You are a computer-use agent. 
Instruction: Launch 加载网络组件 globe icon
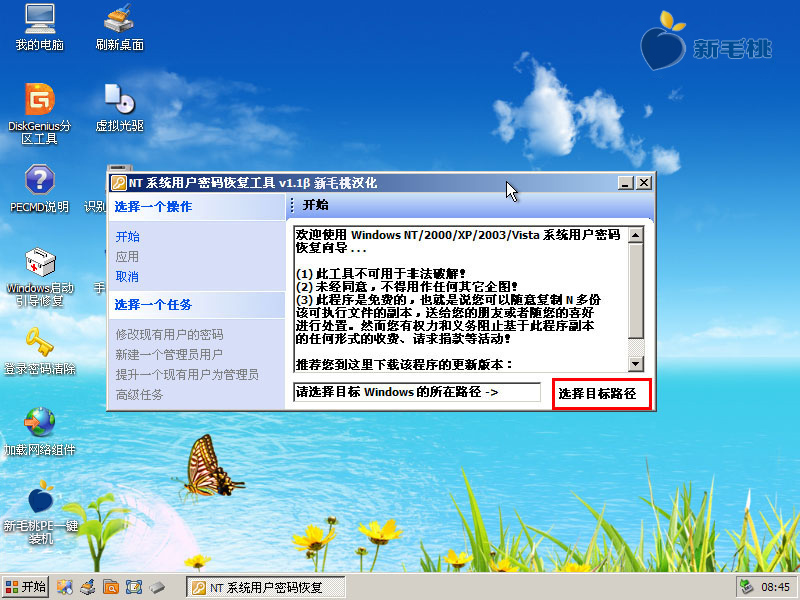tap(39, 432)
